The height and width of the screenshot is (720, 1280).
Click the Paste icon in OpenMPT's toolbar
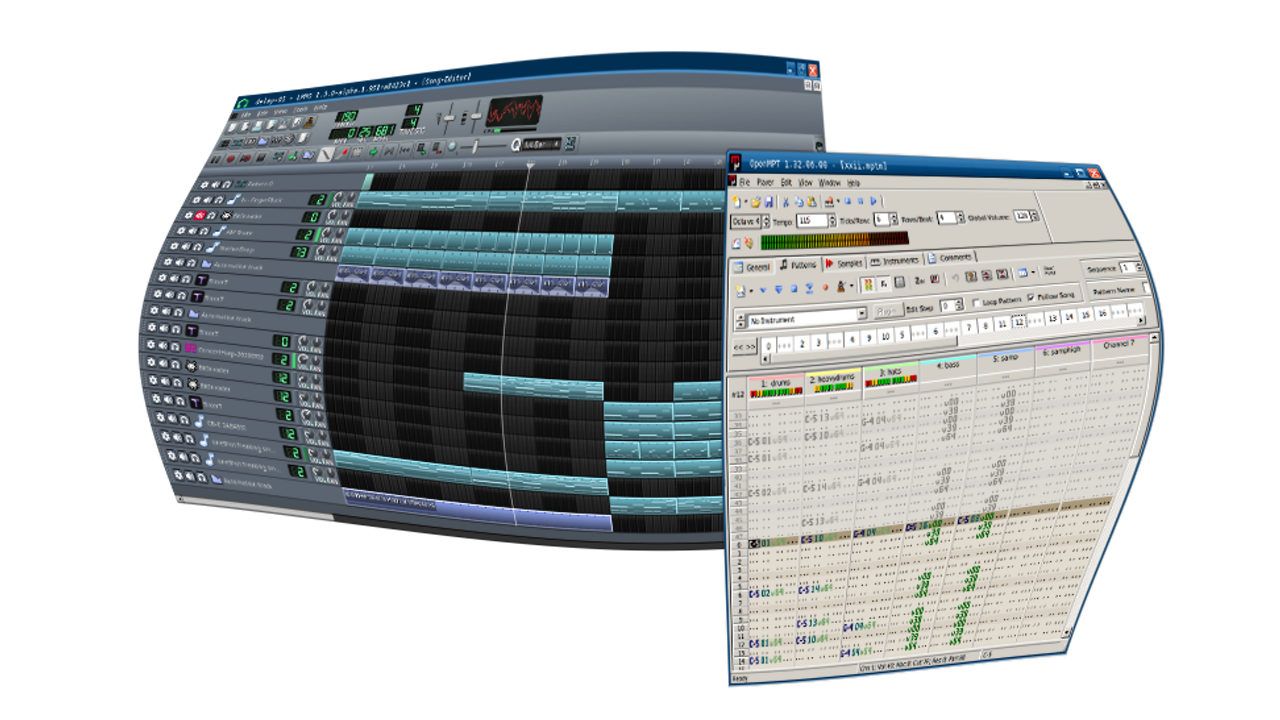pos(811,203)
